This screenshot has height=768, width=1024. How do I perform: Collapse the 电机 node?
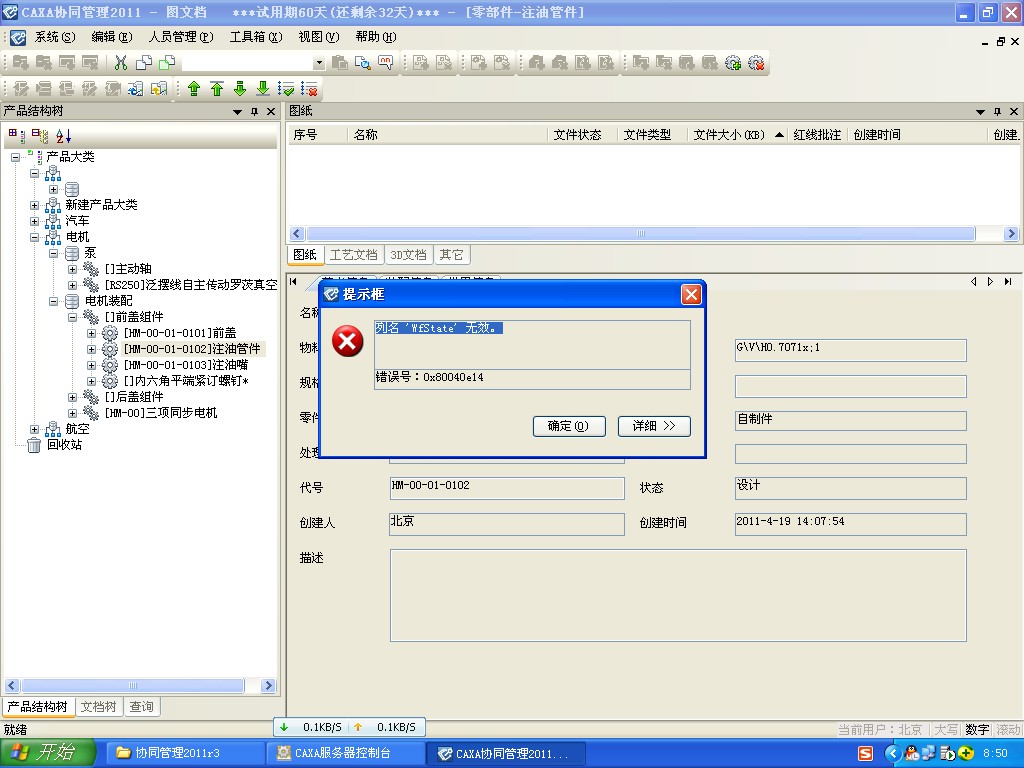click(35, 237)
